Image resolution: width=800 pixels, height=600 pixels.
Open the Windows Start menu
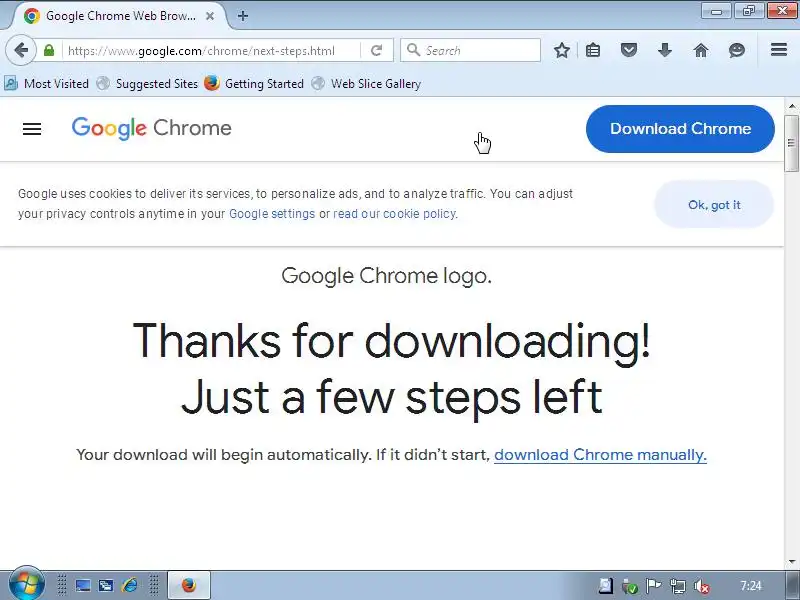pyautogui.click(x=26, y=584)
